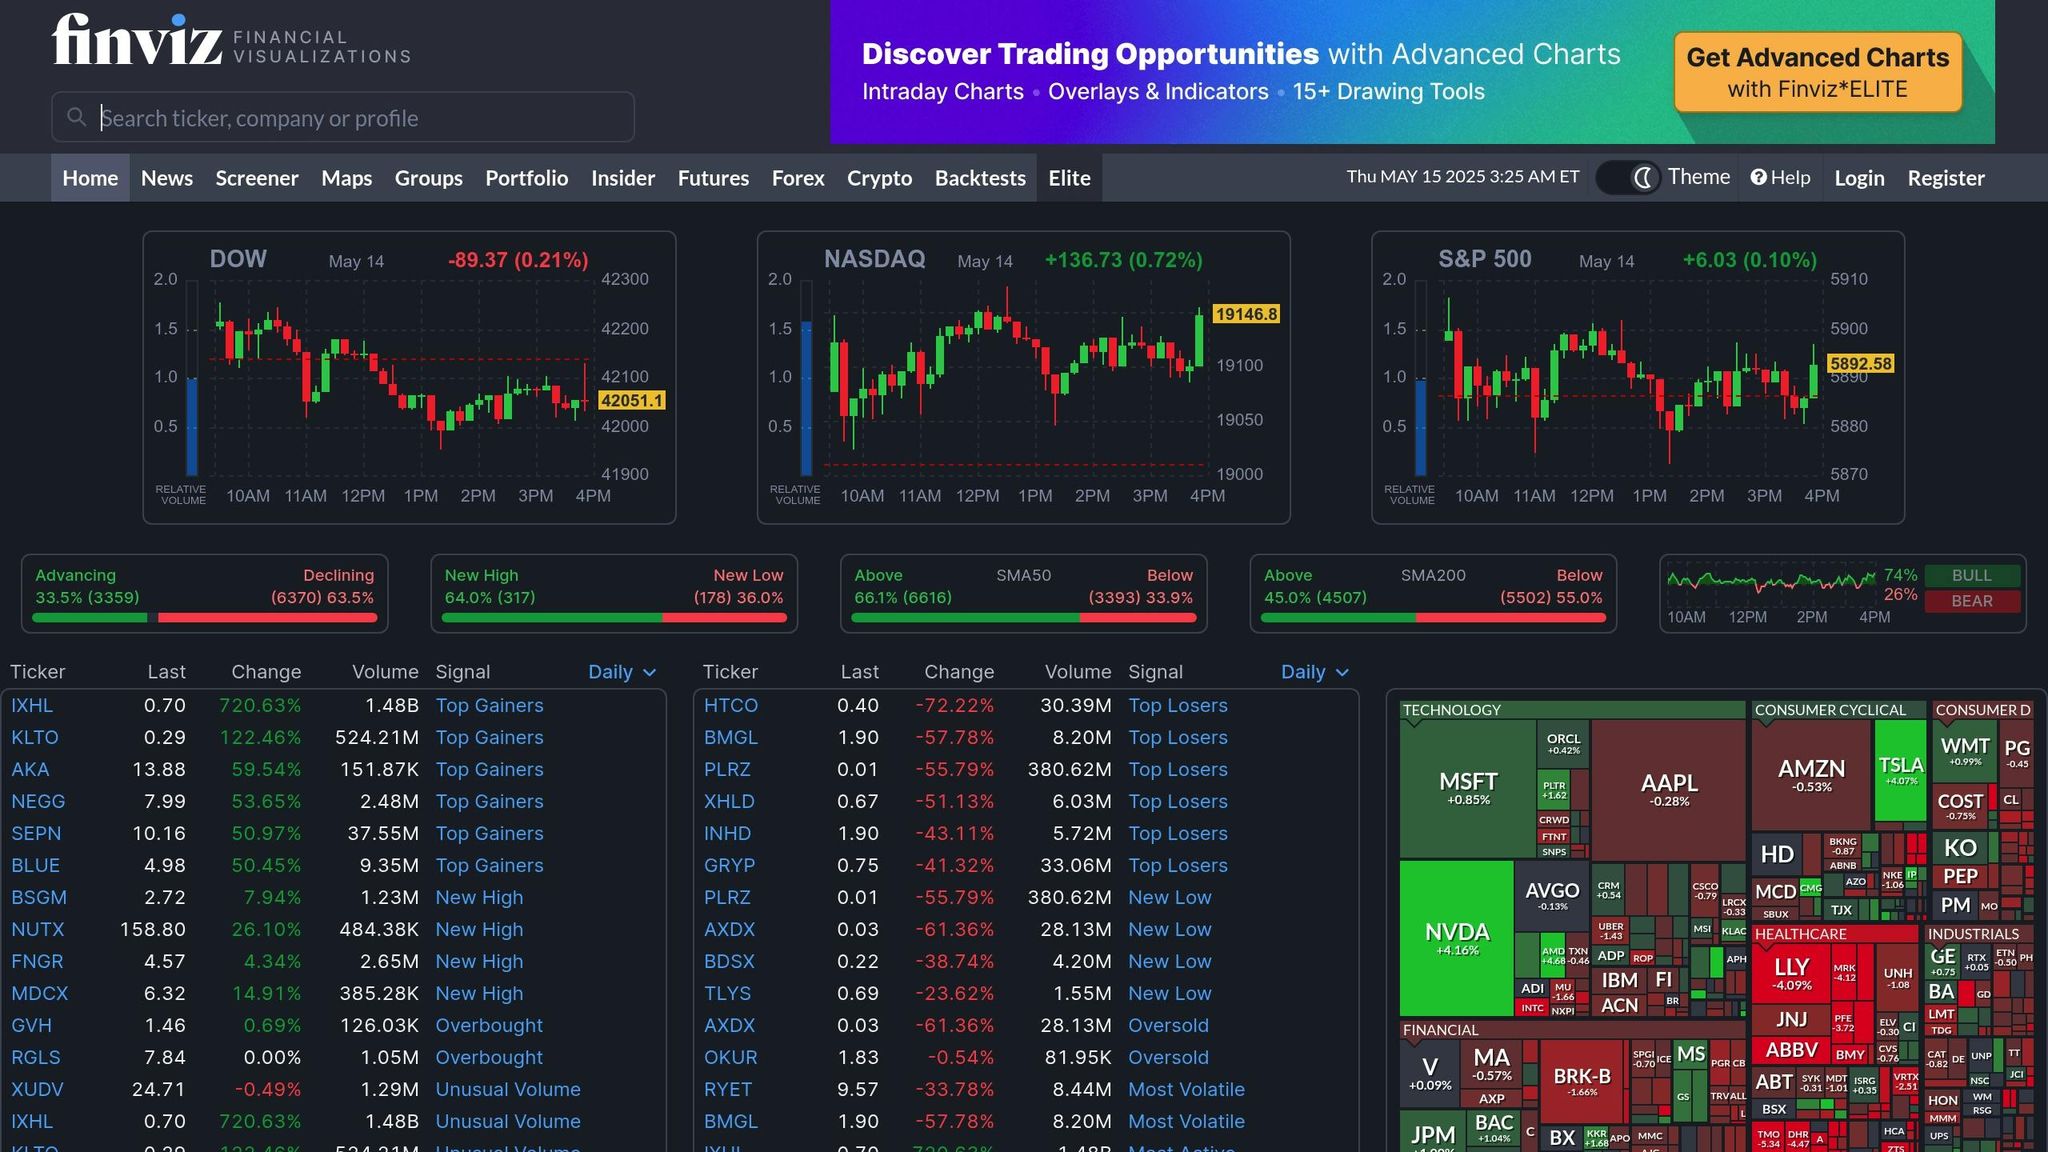This screenshot has height=1152, width=2048.
Task: Open NUTX ticker link
Action: coord(38,929)
